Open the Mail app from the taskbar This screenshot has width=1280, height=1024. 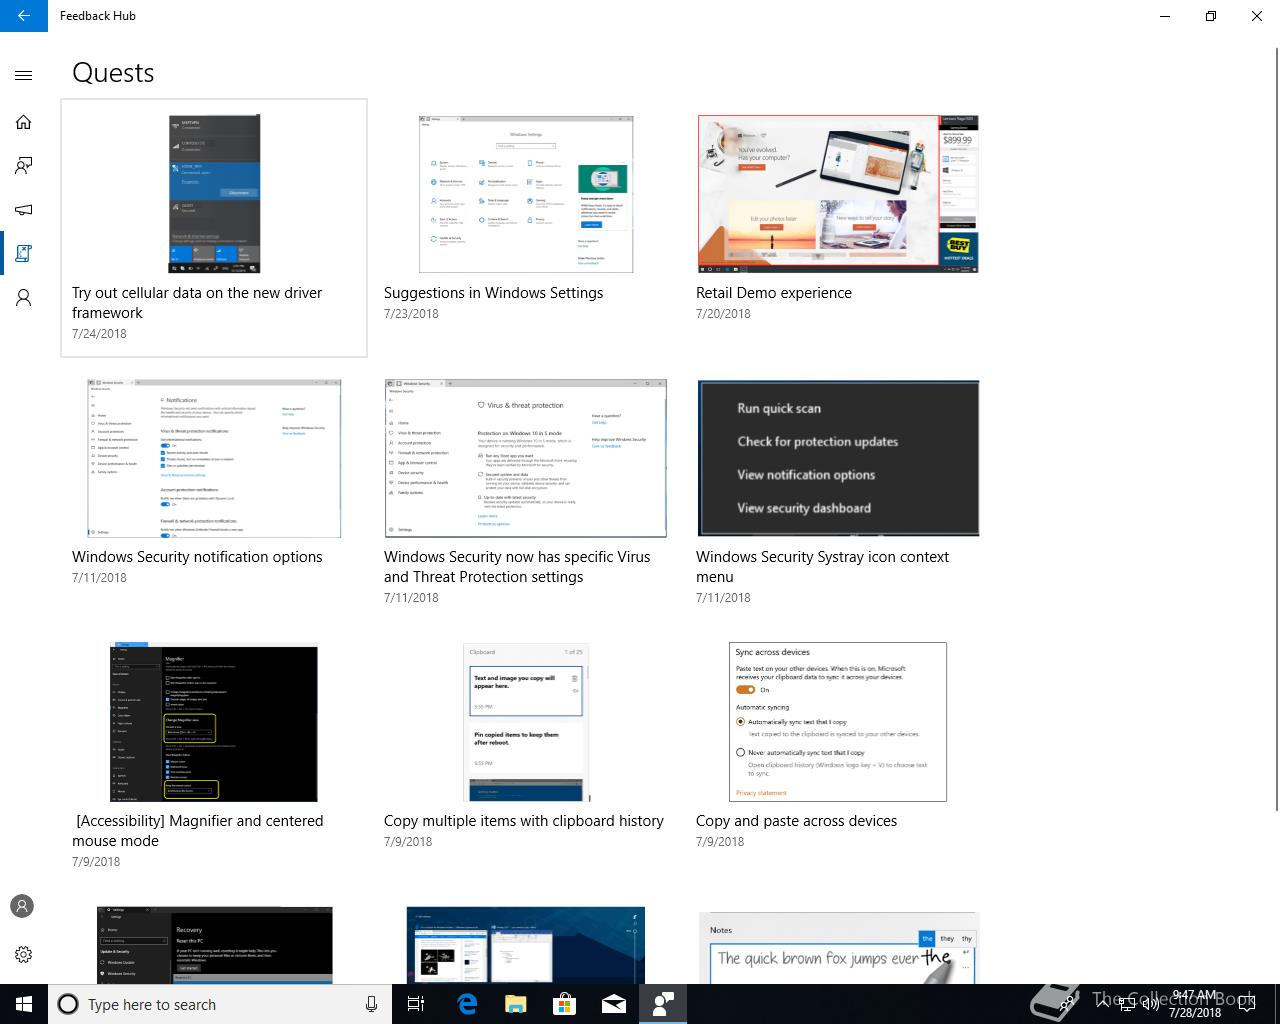(x=613, y=1004)
